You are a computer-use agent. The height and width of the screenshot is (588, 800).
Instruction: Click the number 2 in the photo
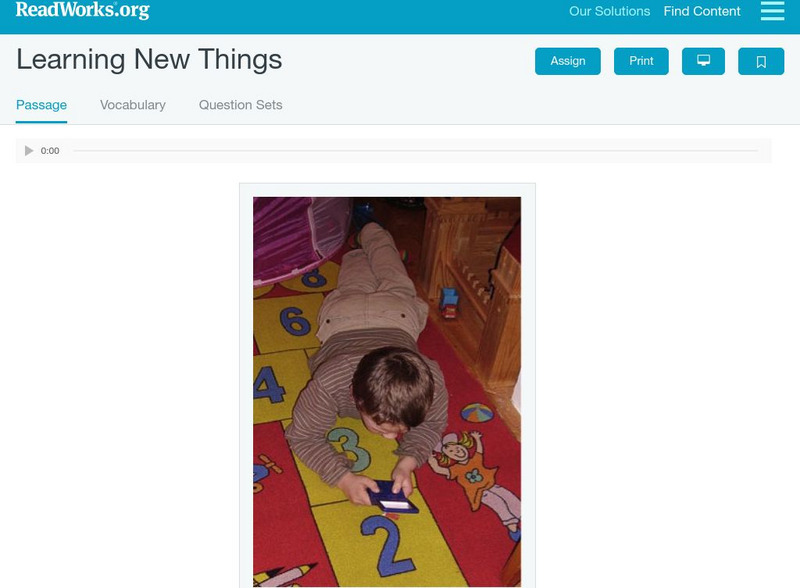pyautogui.click(x=387, y=545)
